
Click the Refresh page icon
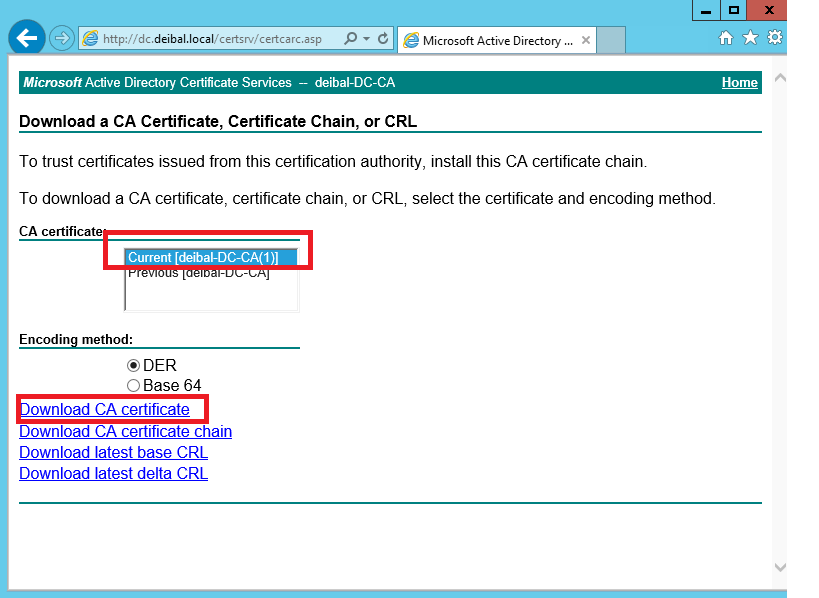tap(382, 39)
